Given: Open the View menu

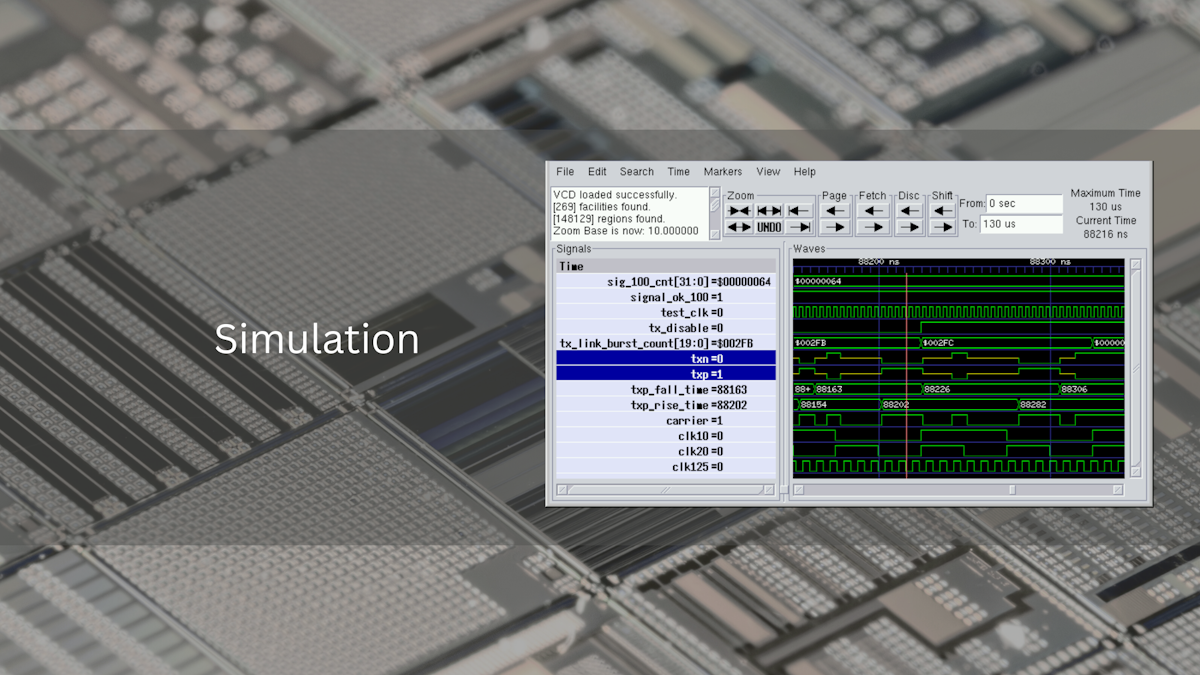Looking at the screenshot, I should [x=768, y=172].
